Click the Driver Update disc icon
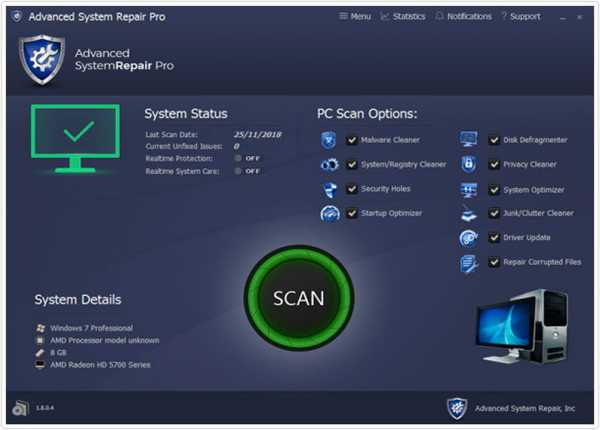Image resolution: width=600 pixels, height=430 pixels. pos(468,238)
